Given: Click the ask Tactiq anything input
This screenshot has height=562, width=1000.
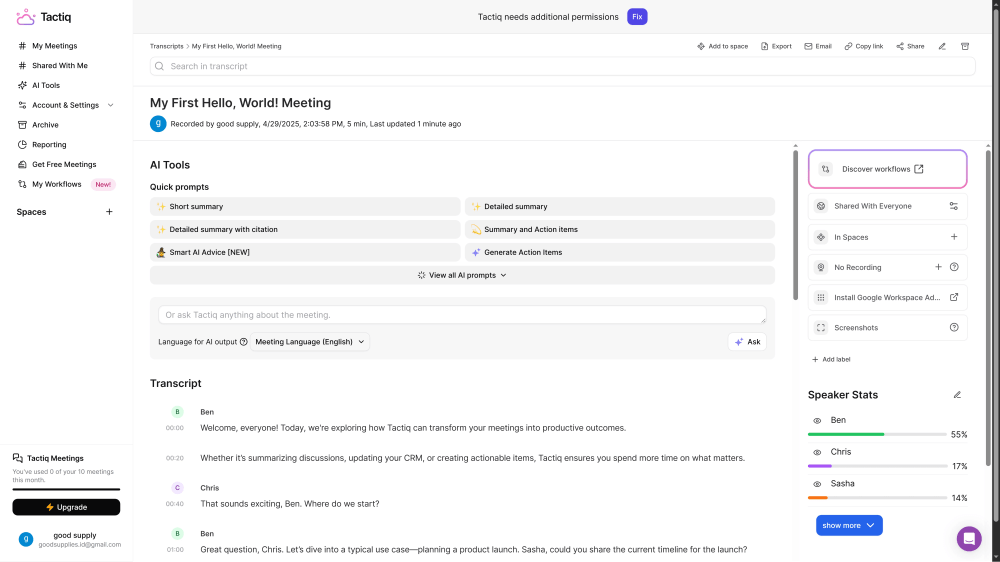Looking at the screenshot, I should tap(462, 315).
